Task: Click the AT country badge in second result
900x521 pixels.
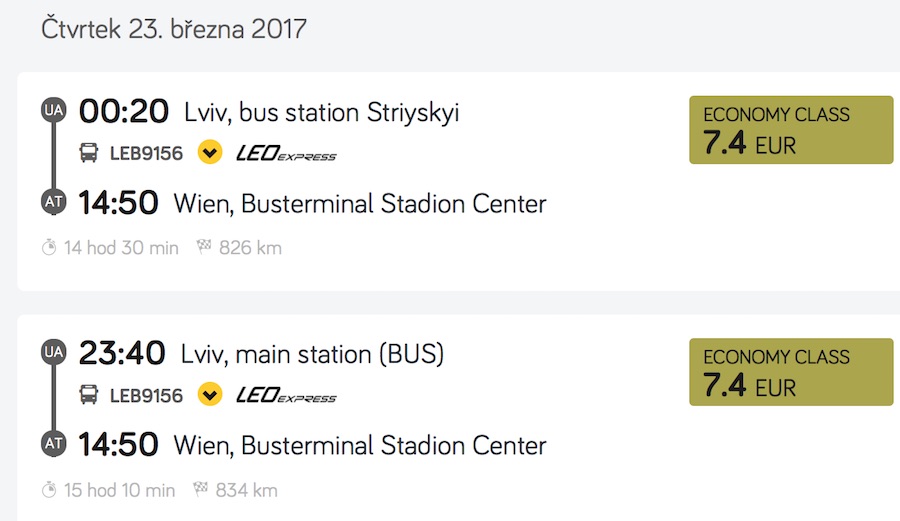Action: [53, 444]
